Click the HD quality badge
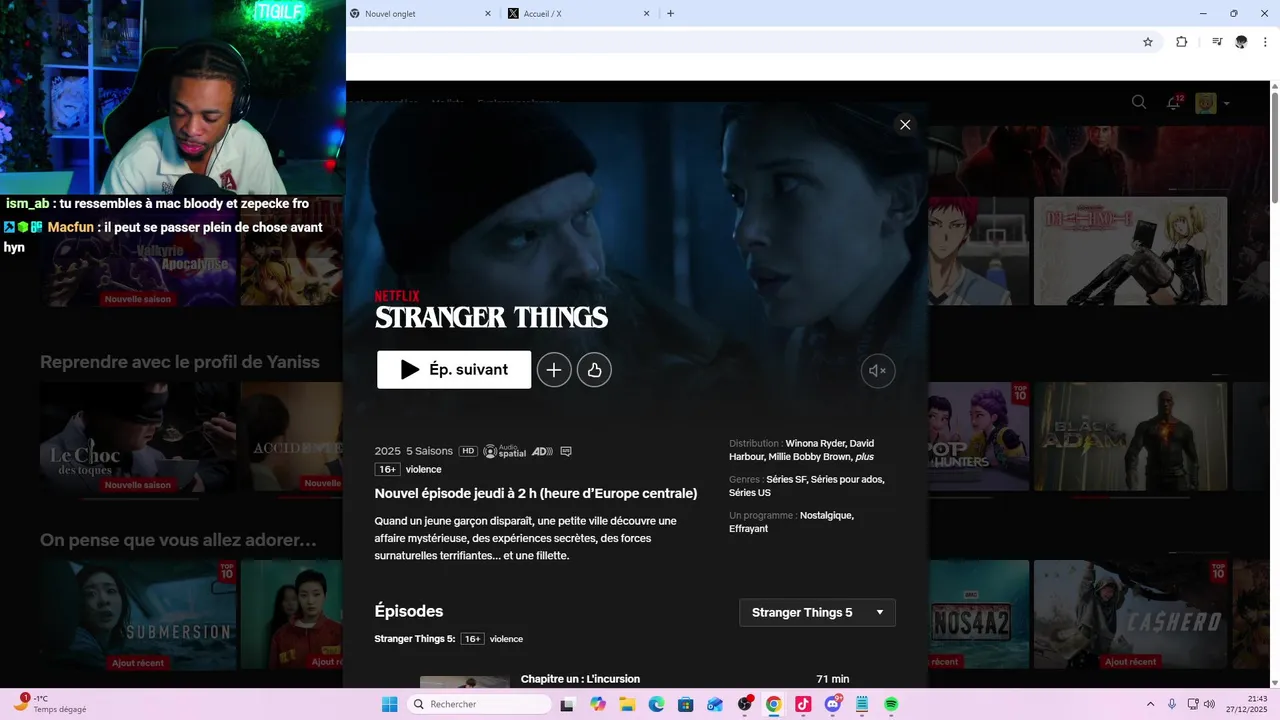The width and height of the screenshot is (1280, 720). 468,451
